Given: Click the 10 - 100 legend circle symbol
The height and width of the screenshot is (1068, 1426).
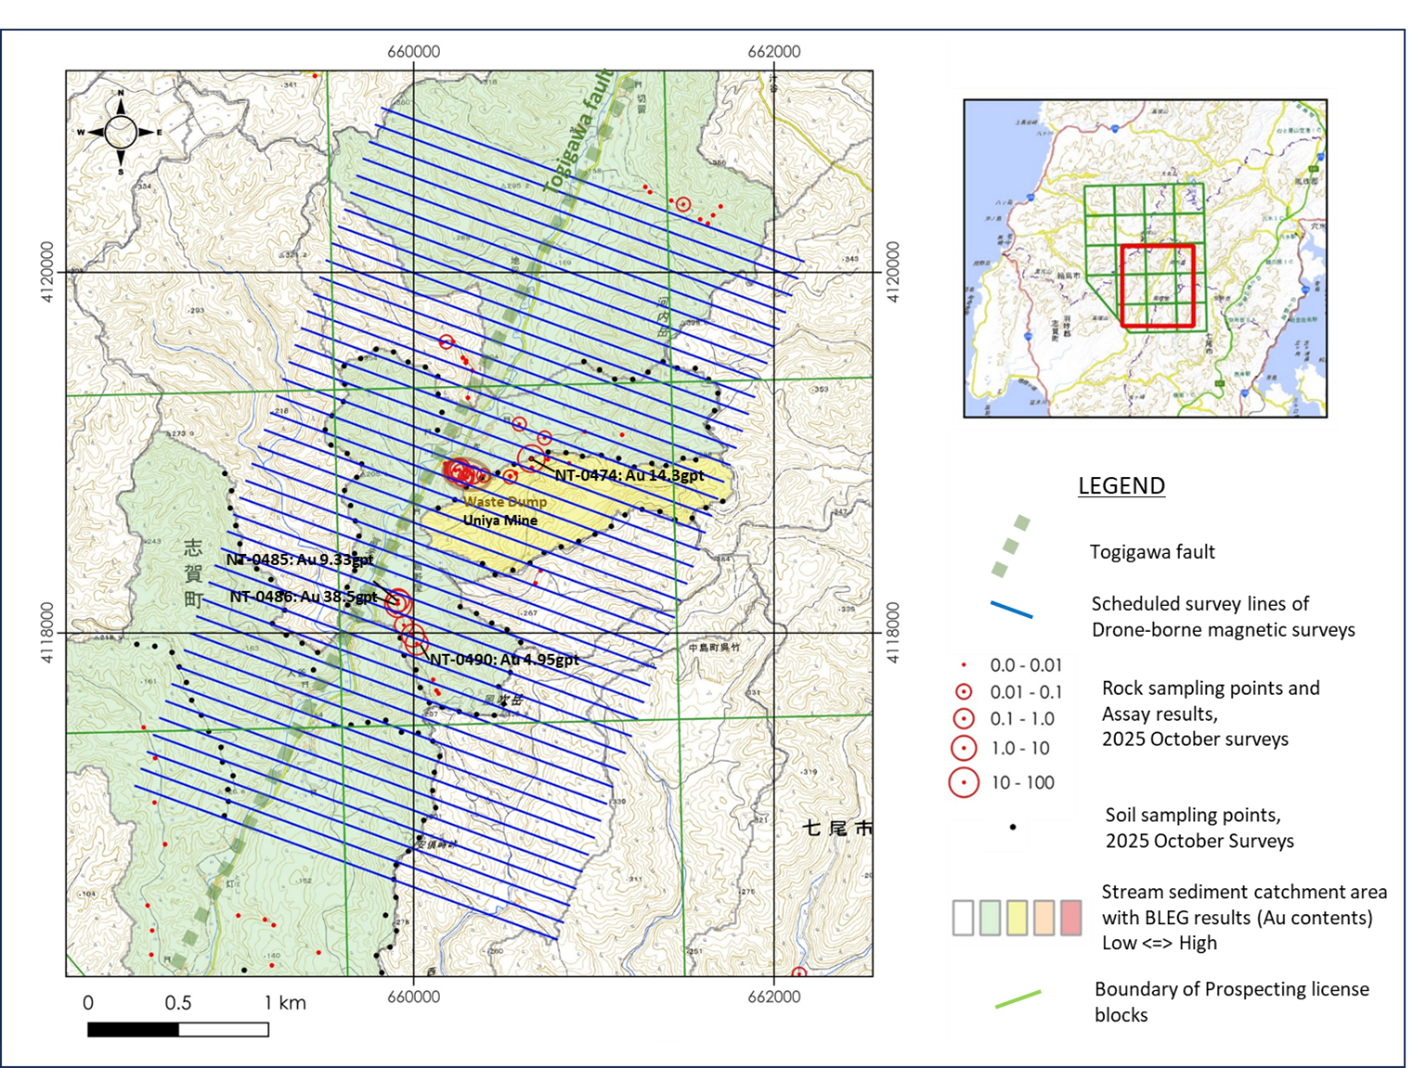Looking at the screenshot, I should 964,783.
